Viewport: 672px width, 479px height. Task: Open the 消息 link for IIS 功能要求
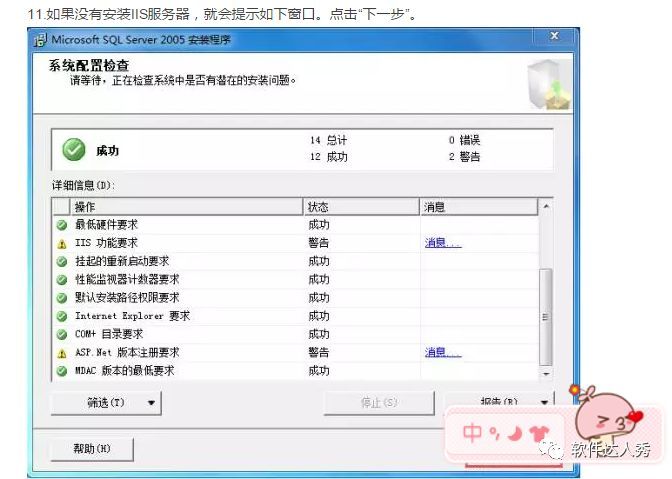pos(443,243)
